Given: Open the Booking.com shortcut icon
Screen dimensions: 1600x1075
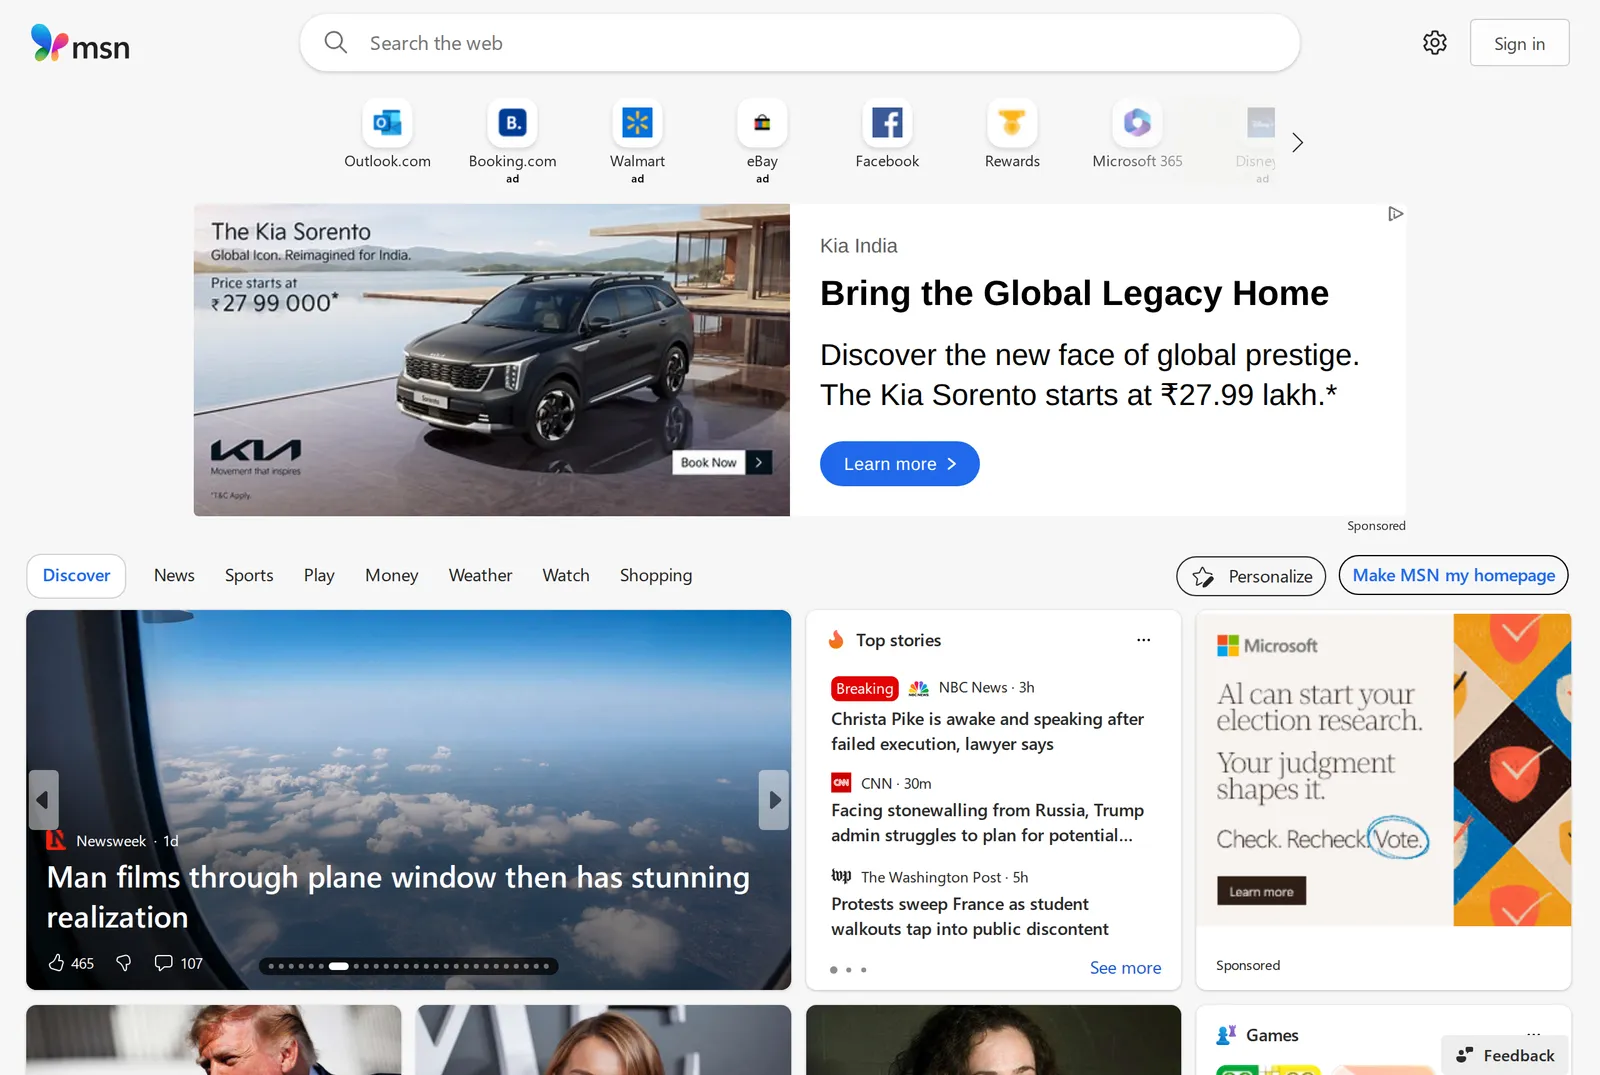Looking at the screenshot, I should click(512, 123).
